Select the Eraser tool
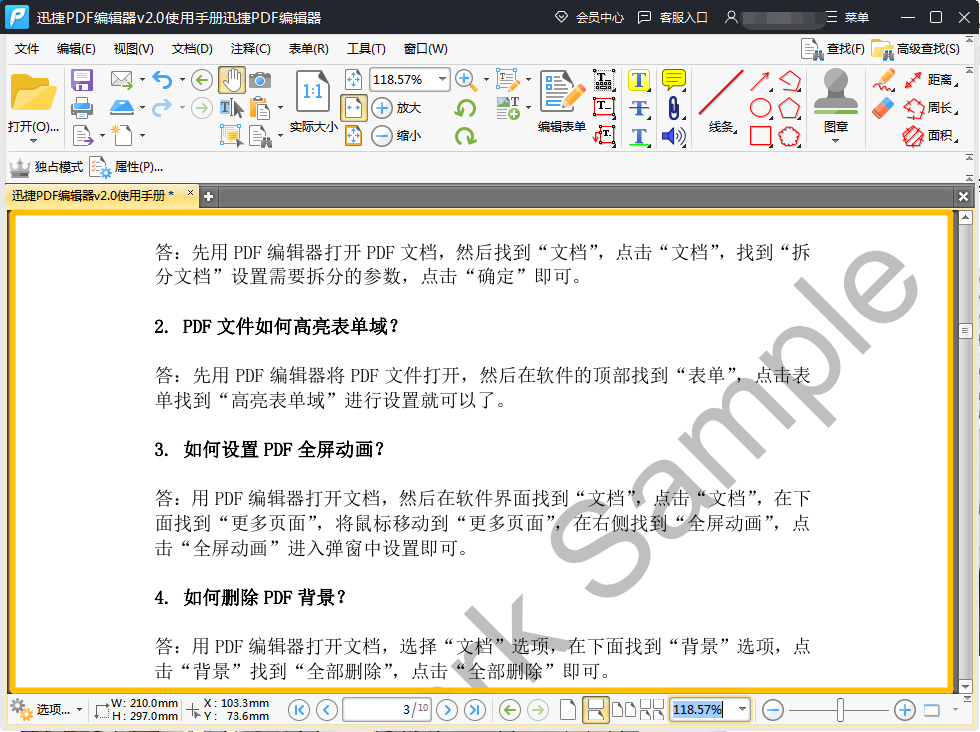Image resolution: width=980 pixels, height=732 pixels. (883, 108)
